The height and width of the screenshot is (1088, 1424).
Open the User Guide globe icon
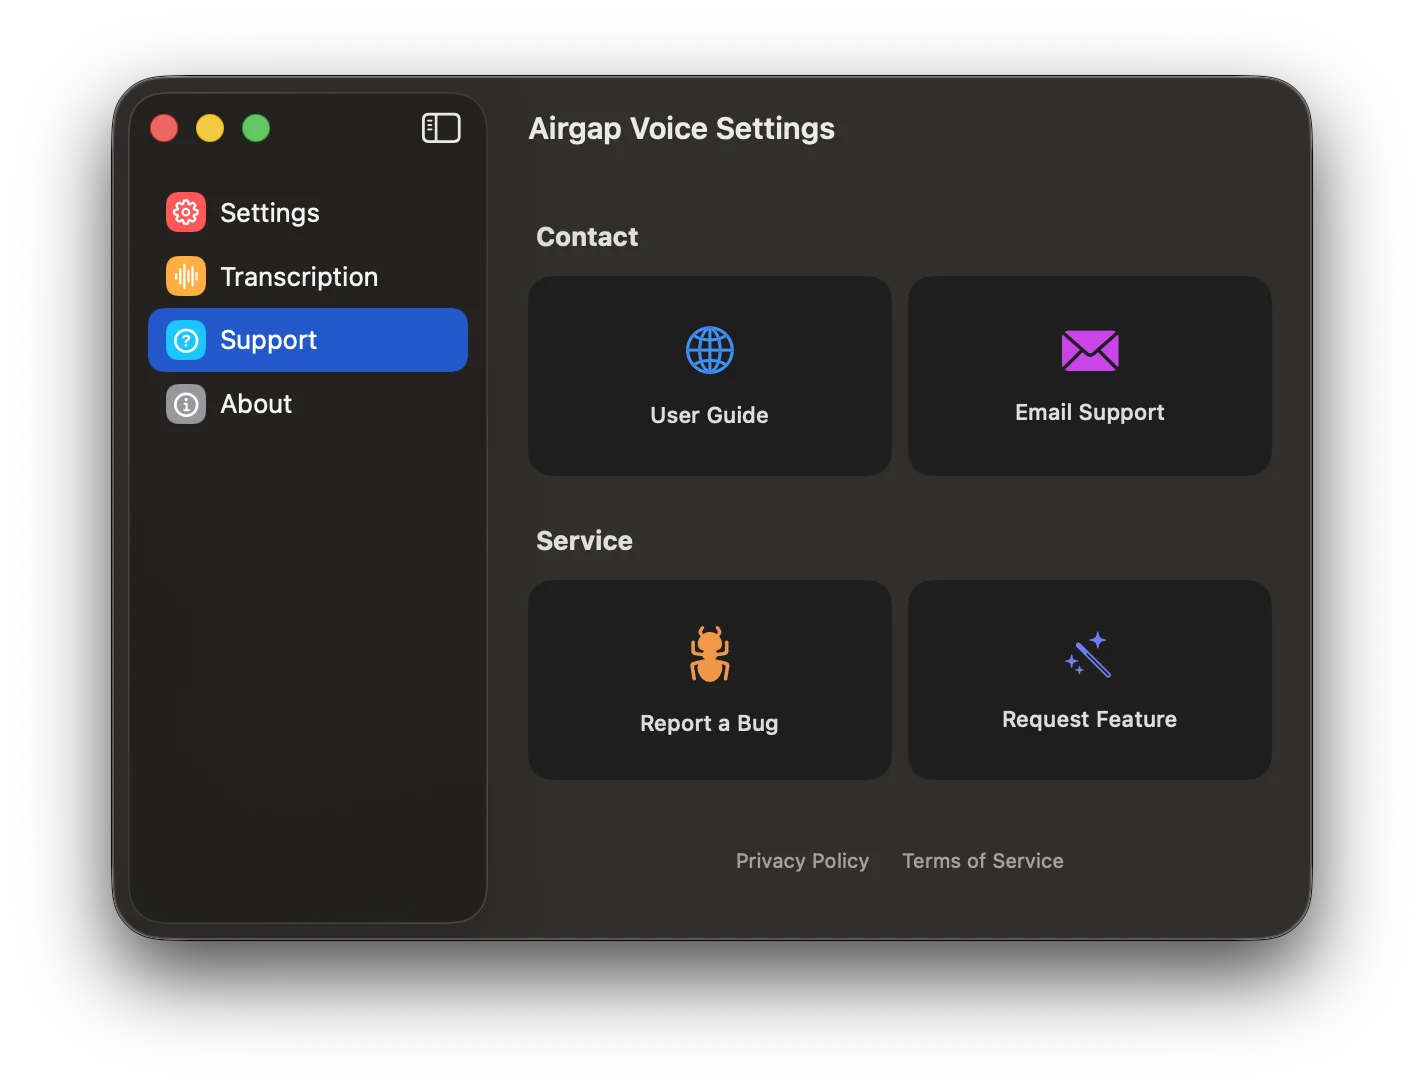click(709, 350)
